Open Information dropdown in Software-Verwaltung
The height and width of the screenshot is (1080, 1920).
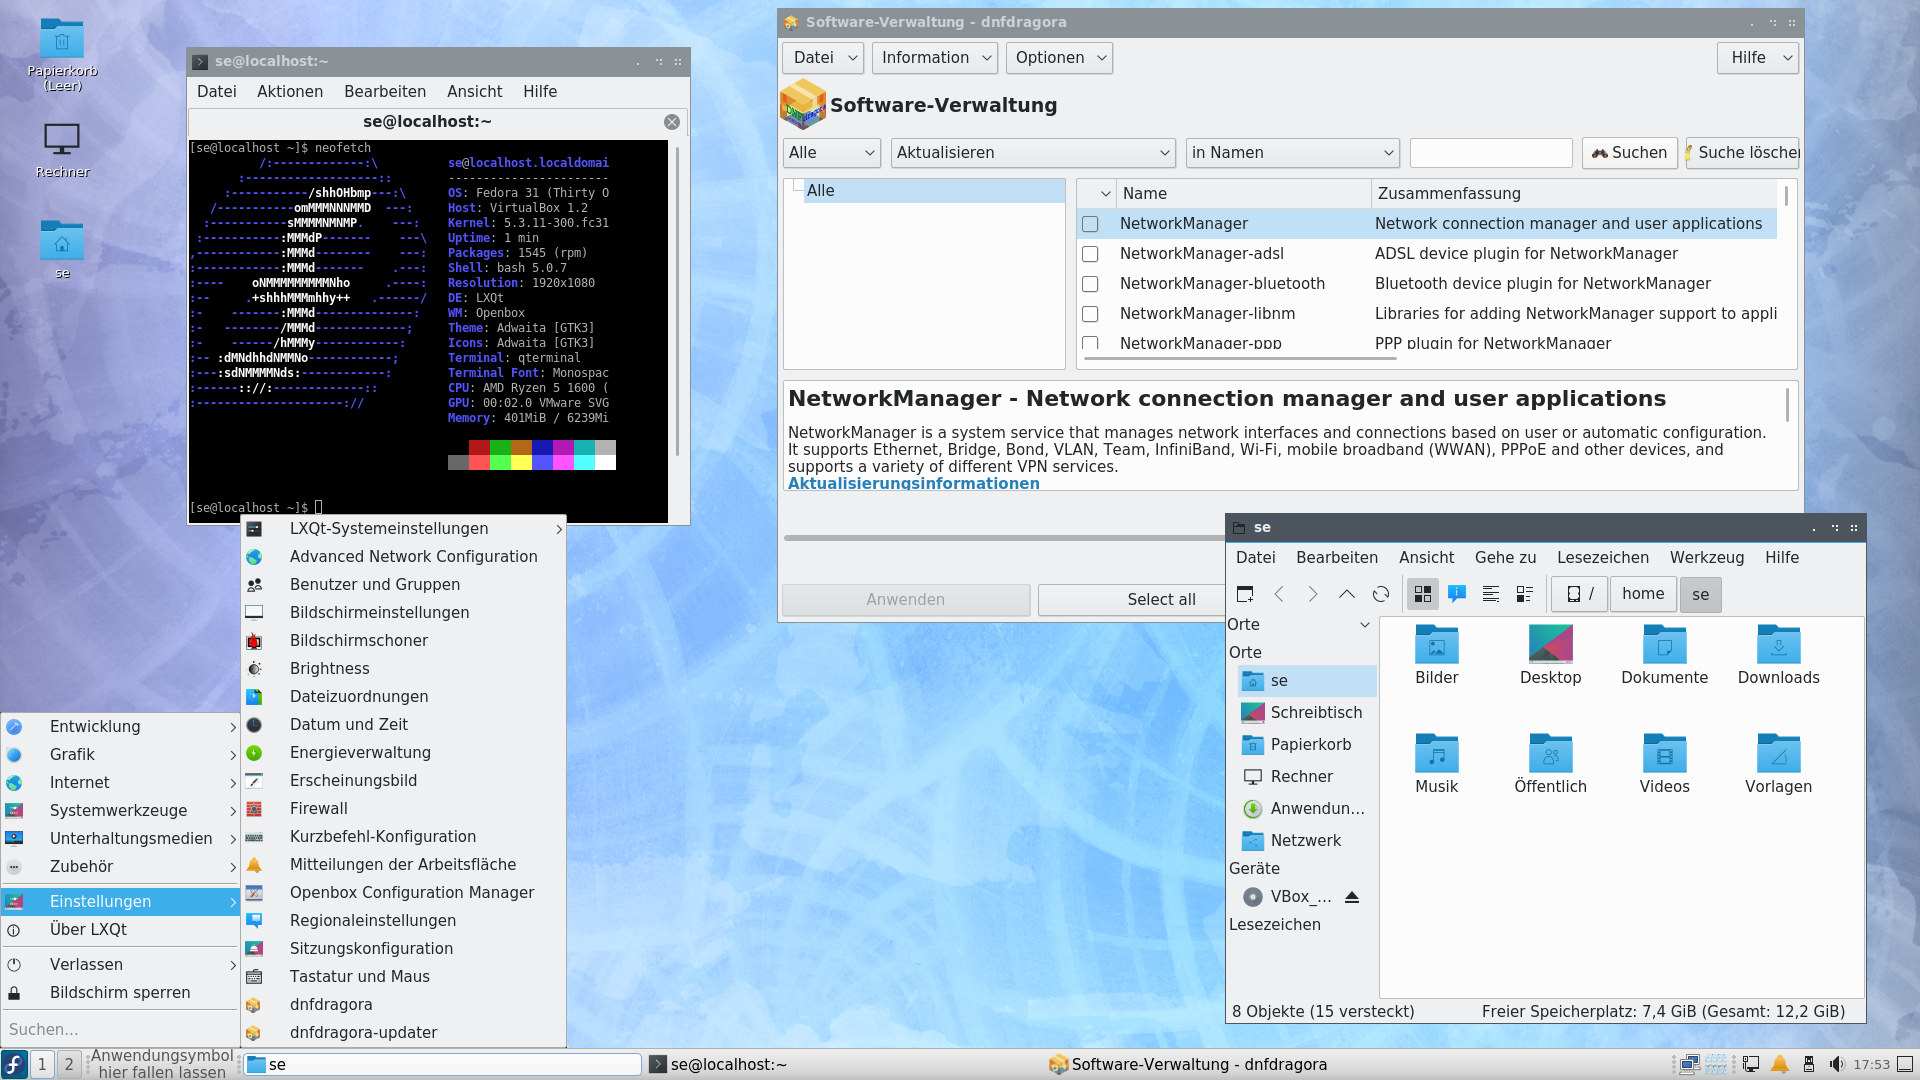click(x=935, y=58)
